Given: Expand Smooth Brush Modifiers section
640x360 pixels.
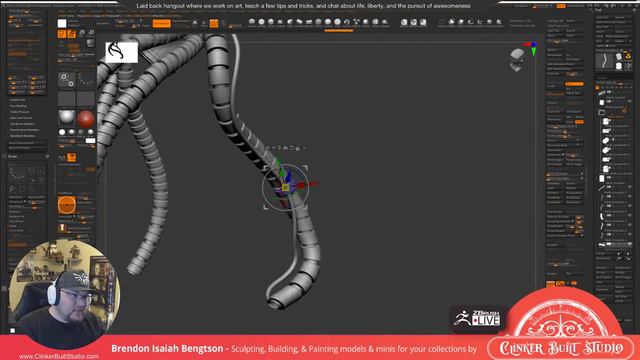Looking at the screenshot, I should tap(24, 130).
